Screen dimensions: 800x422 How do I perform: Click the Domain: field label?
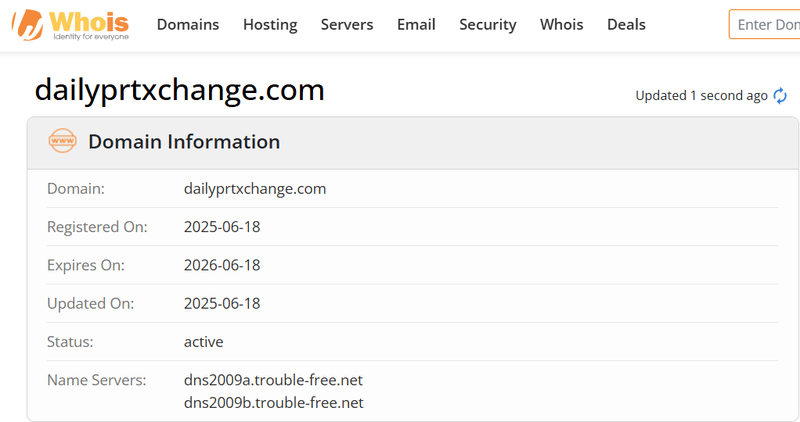pyautogui.click(x=76, y=189)
